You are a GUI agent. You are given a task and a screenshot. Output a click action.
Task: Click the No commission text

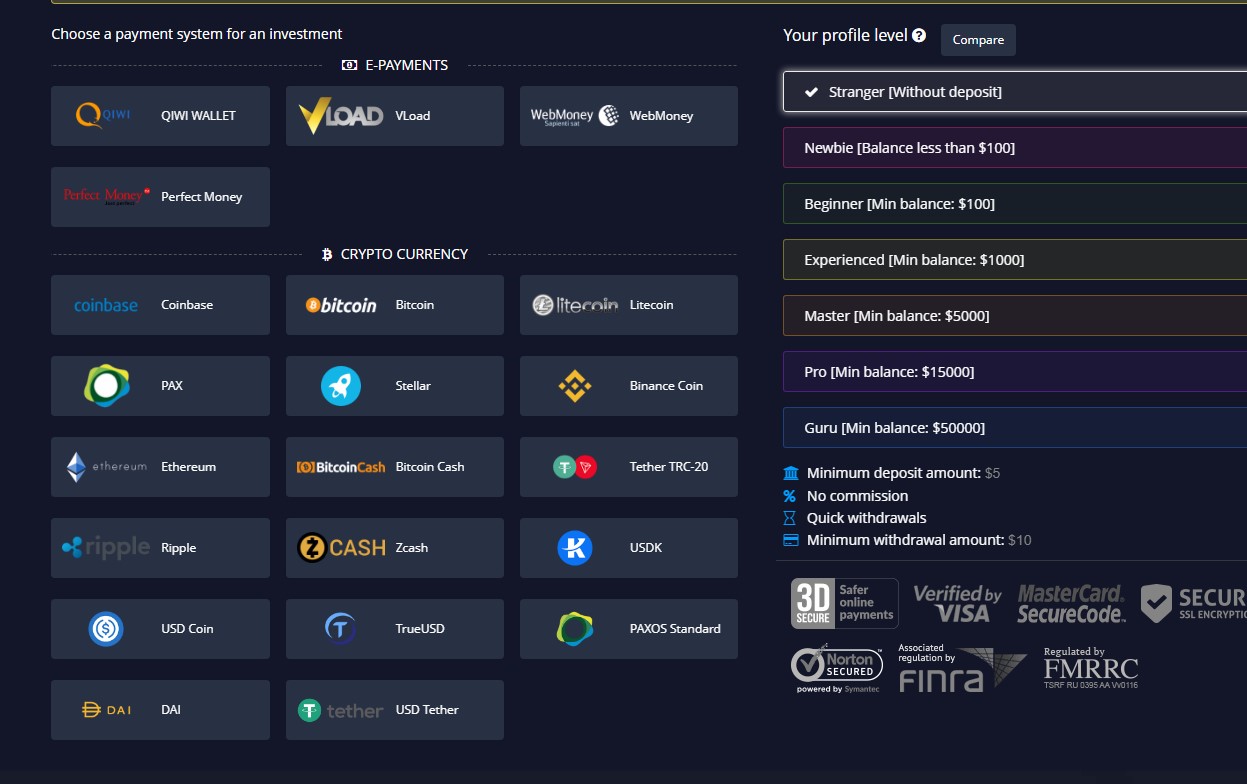click(857, 496)
